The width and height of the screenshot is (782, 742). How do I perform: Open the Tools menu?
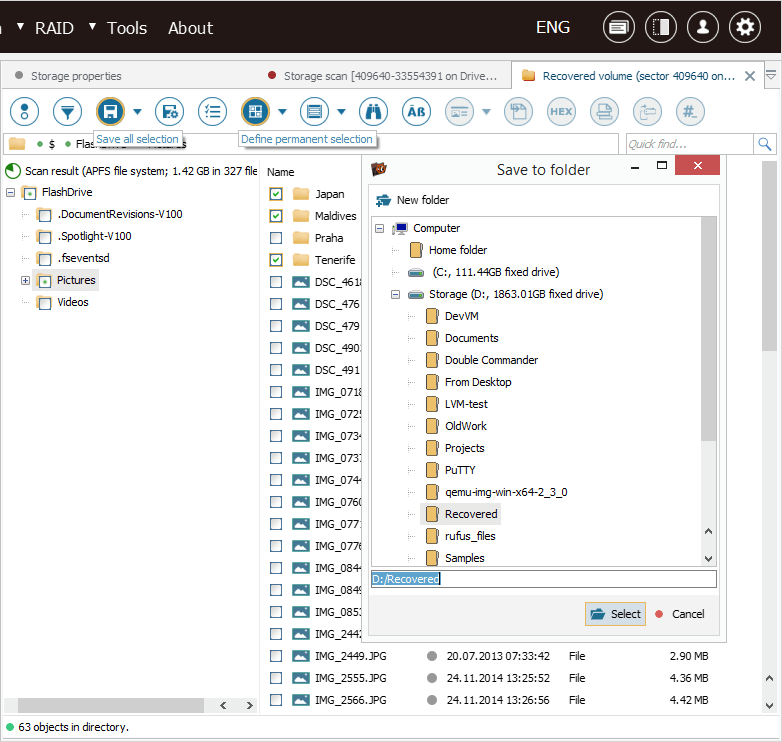point(127,28)
